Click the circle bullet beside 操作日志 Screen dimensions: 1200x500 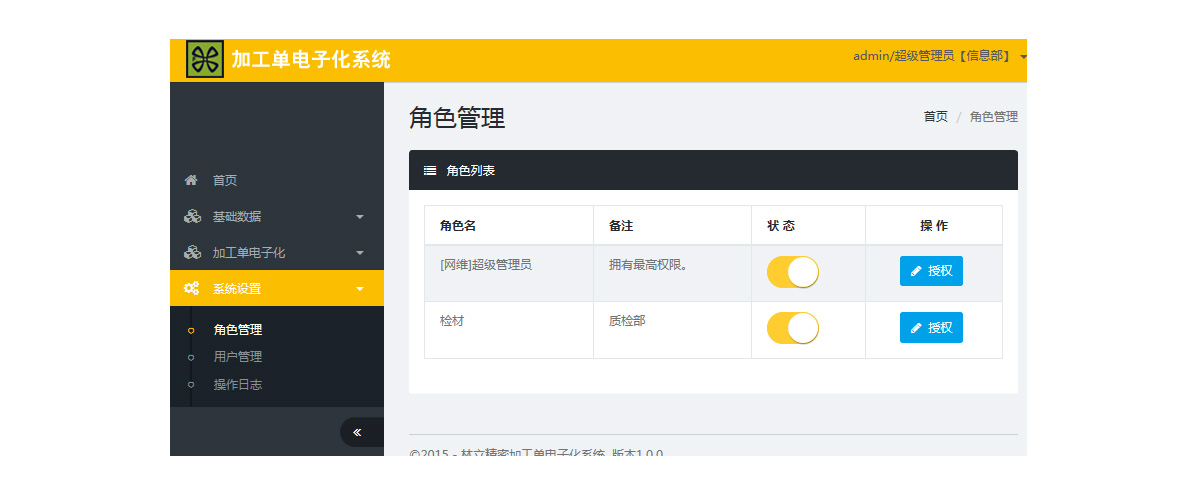(x=191, y=385)
